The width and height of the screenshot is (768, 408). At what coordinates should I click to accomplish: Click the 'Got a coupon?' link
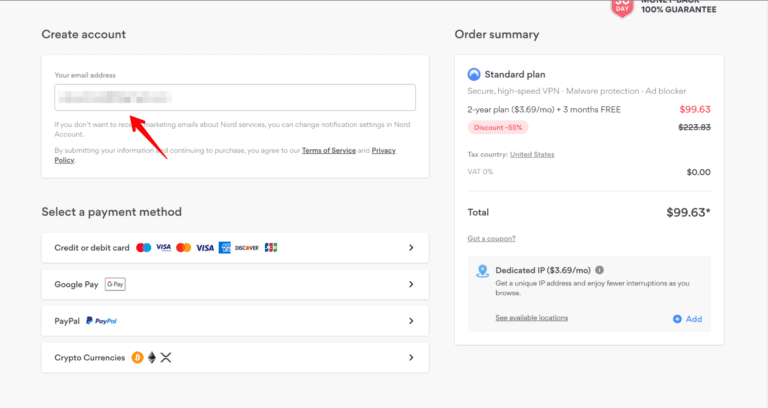[x=491, y=238]
